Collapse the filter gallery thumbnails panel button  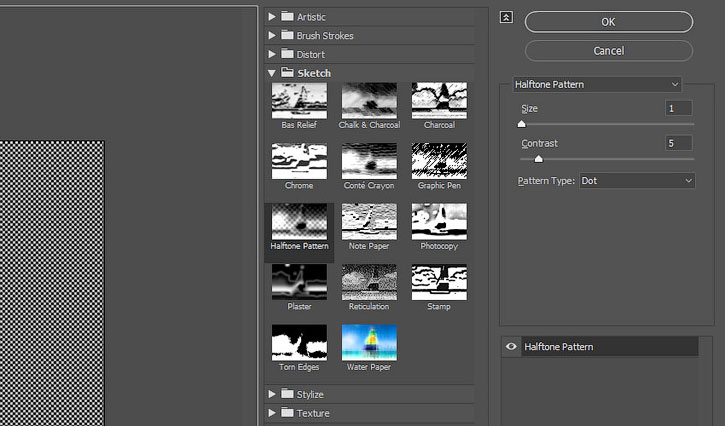[x=506, y=18]
